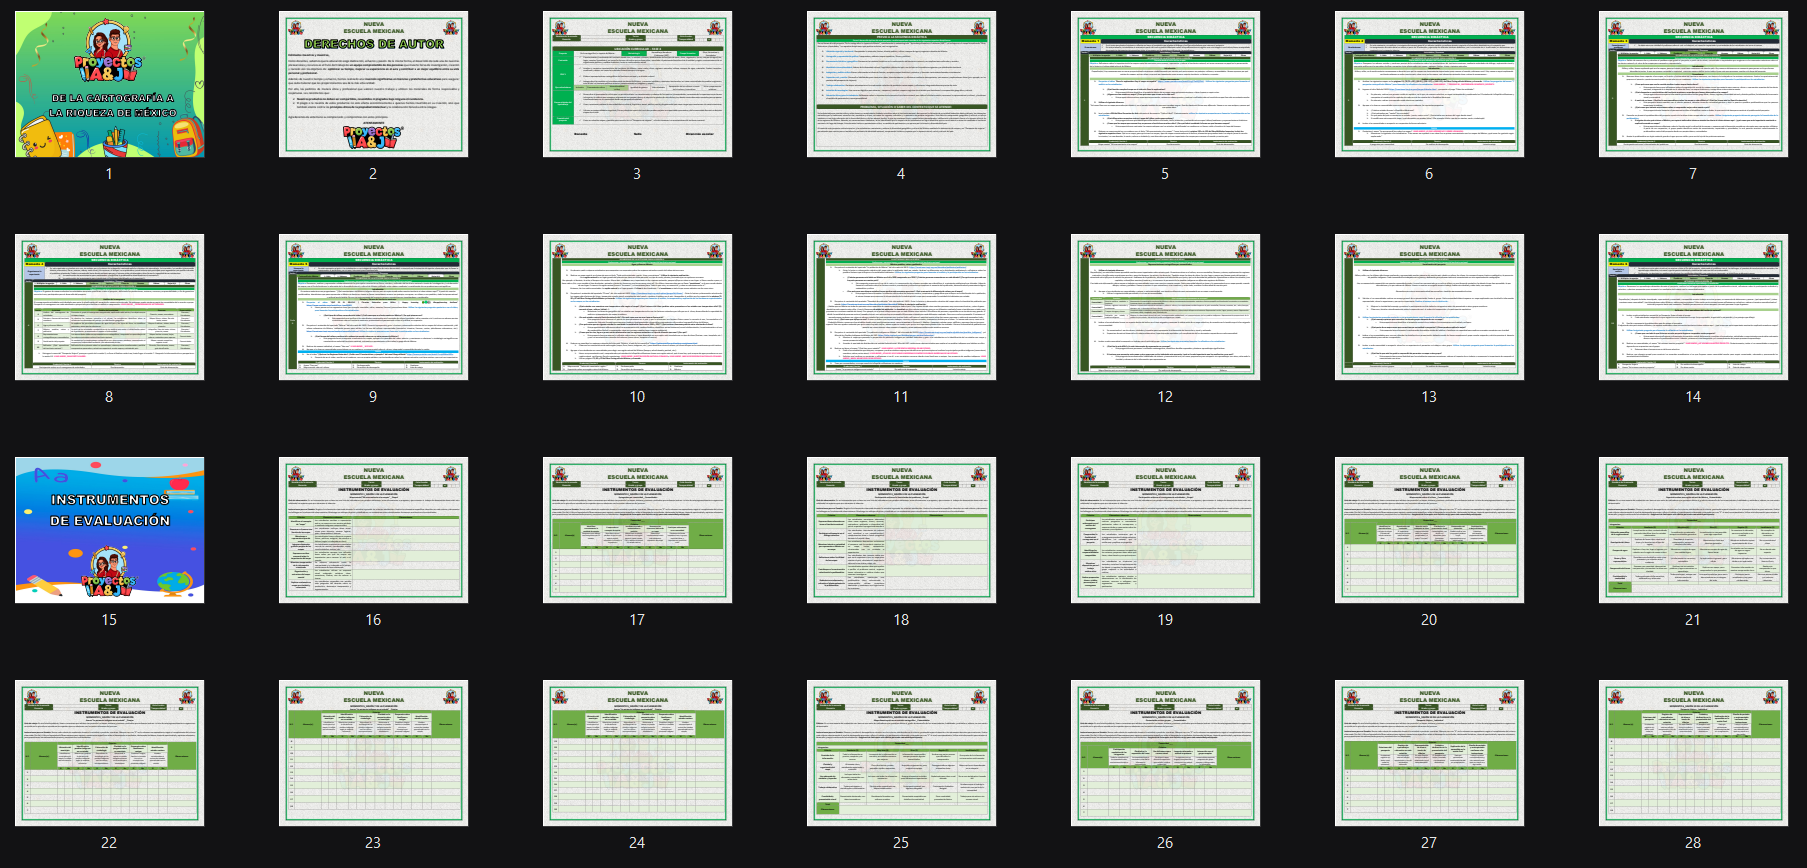Click thumbnail of page 24

click(x=637, y=753)
